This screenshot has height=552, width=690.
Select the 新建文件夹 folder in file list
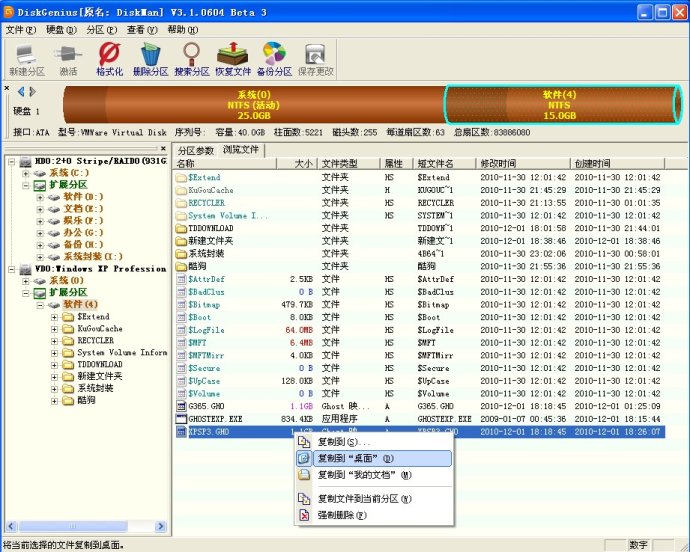coord(211,241)
